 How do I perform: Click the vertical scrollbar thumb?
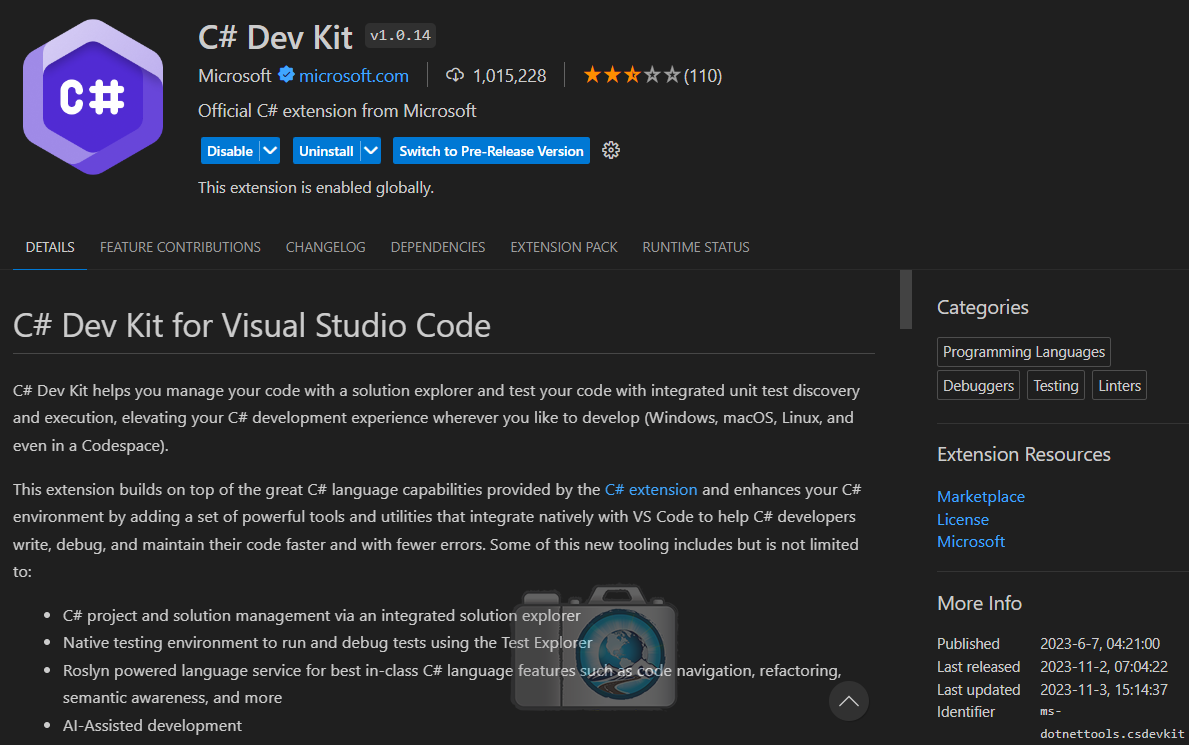click(x=906, y=299)
